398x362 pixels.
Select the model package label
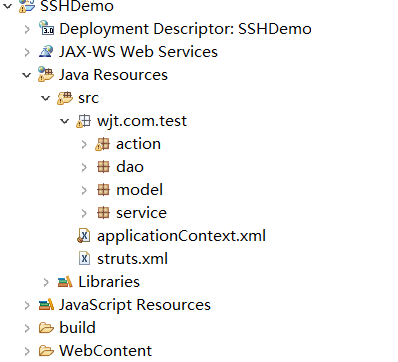click(139, 189)
